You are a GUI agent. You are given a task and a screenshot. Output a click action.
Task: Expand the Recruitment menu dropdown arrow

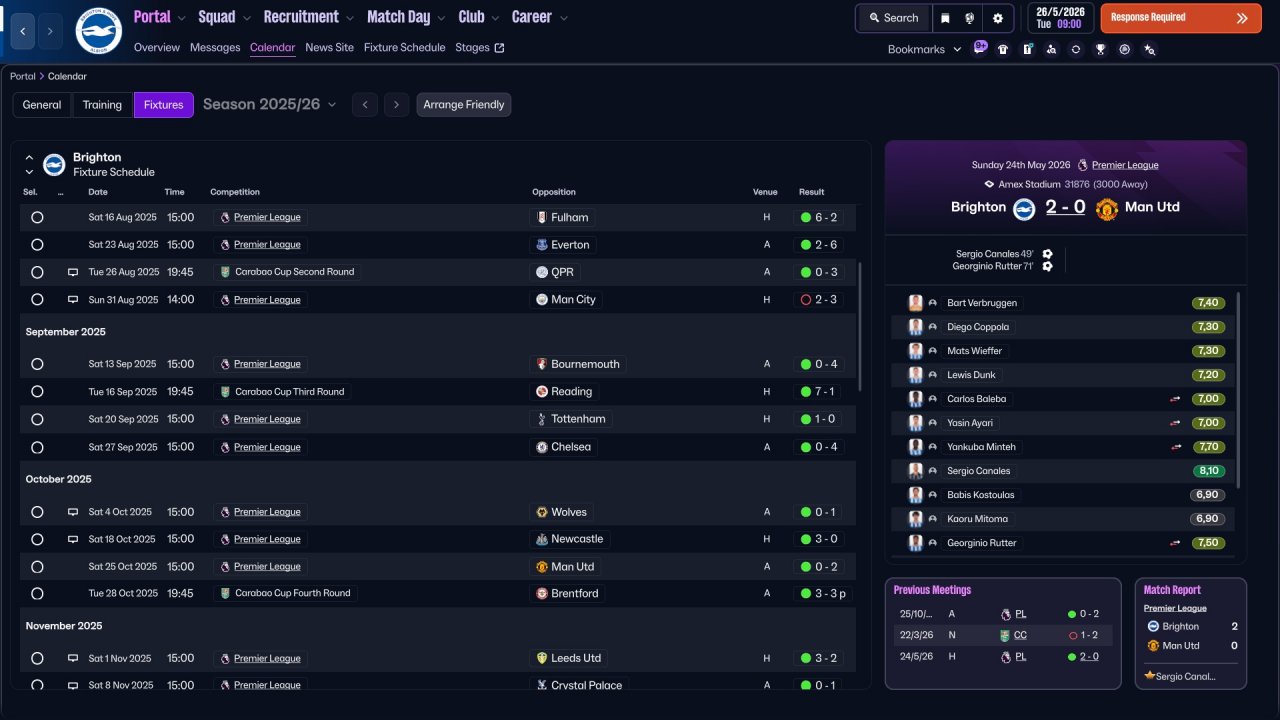pos(349,18)
